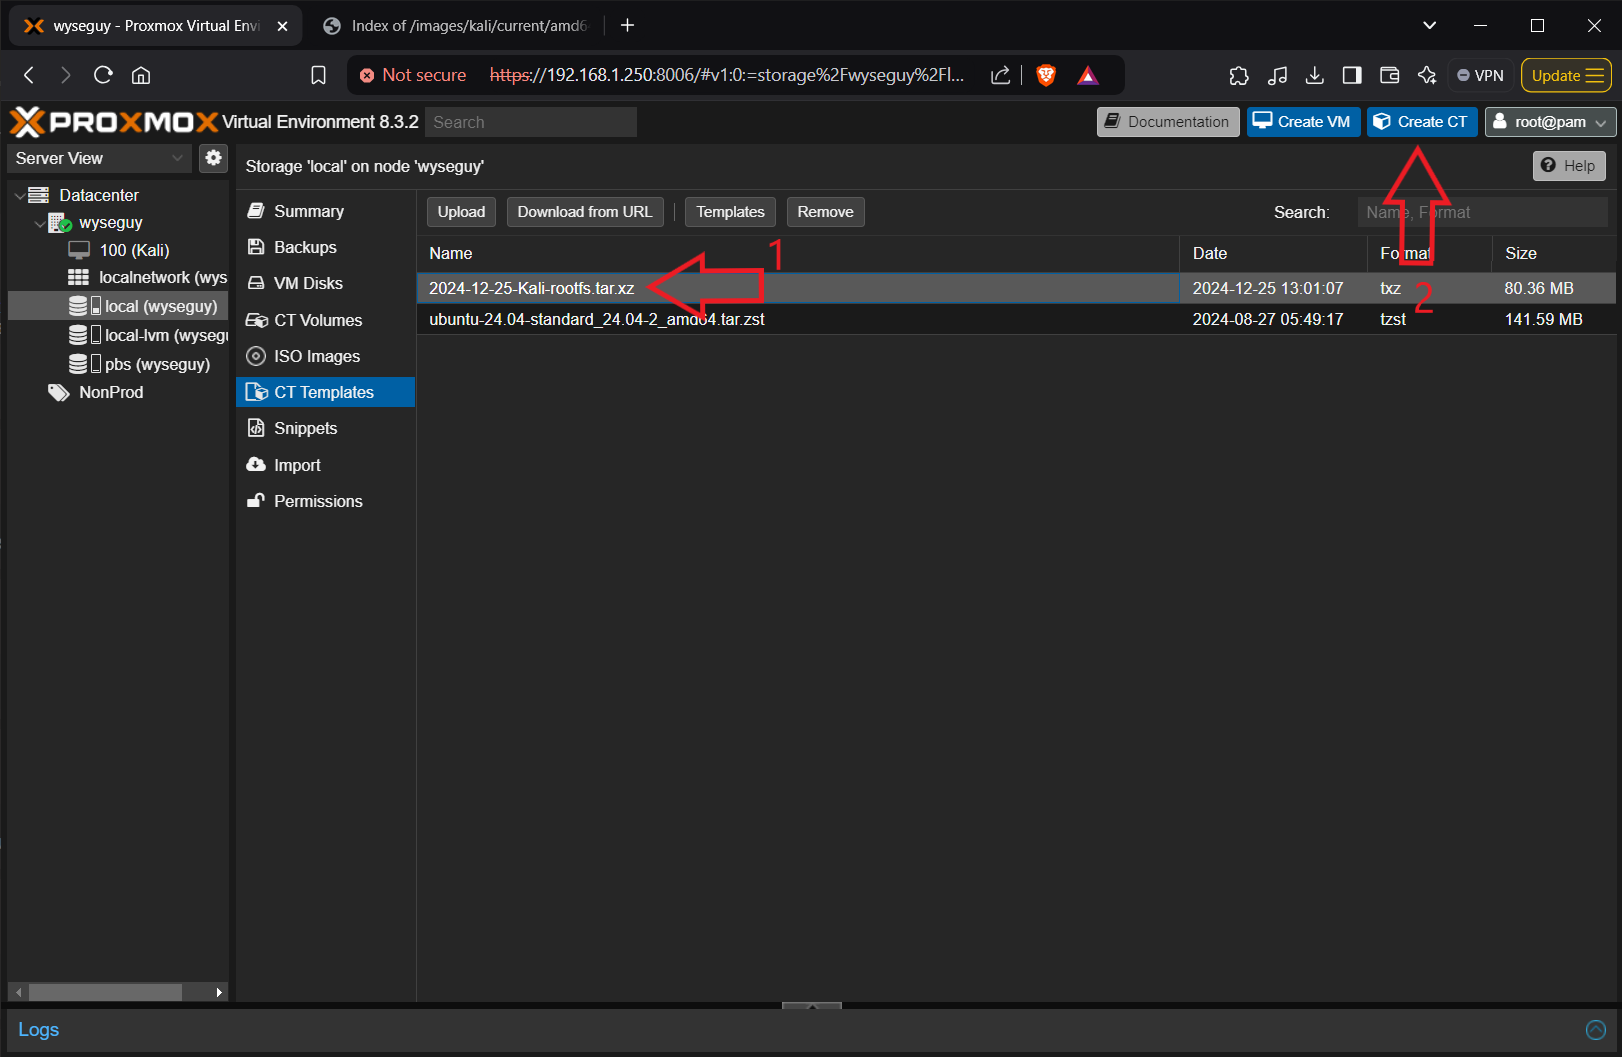Viewport: 1622px width, 1057px height.
Task: Click the Help button
Action: point(1569,166)
